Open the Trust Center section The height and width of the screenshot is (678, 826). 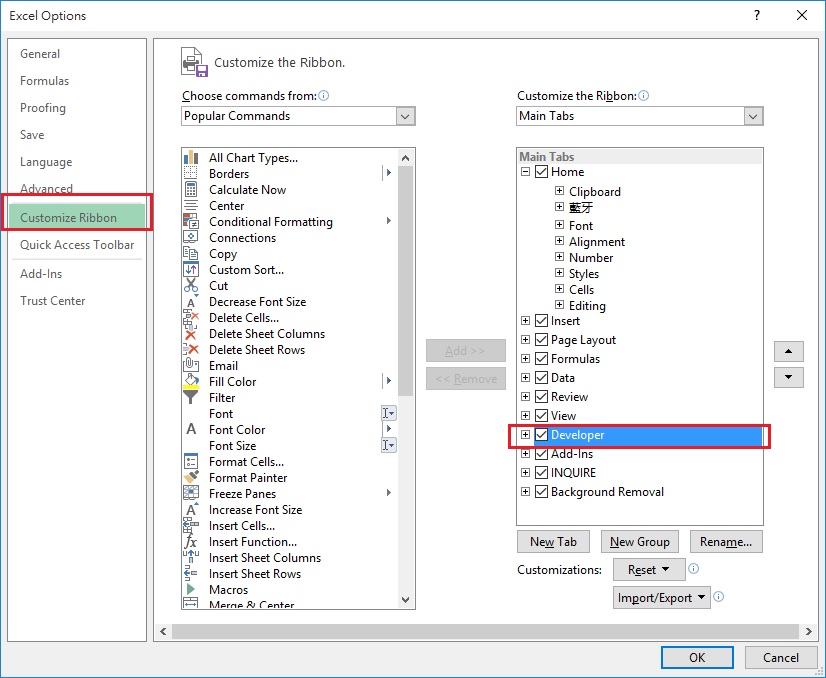coord(52,300)
